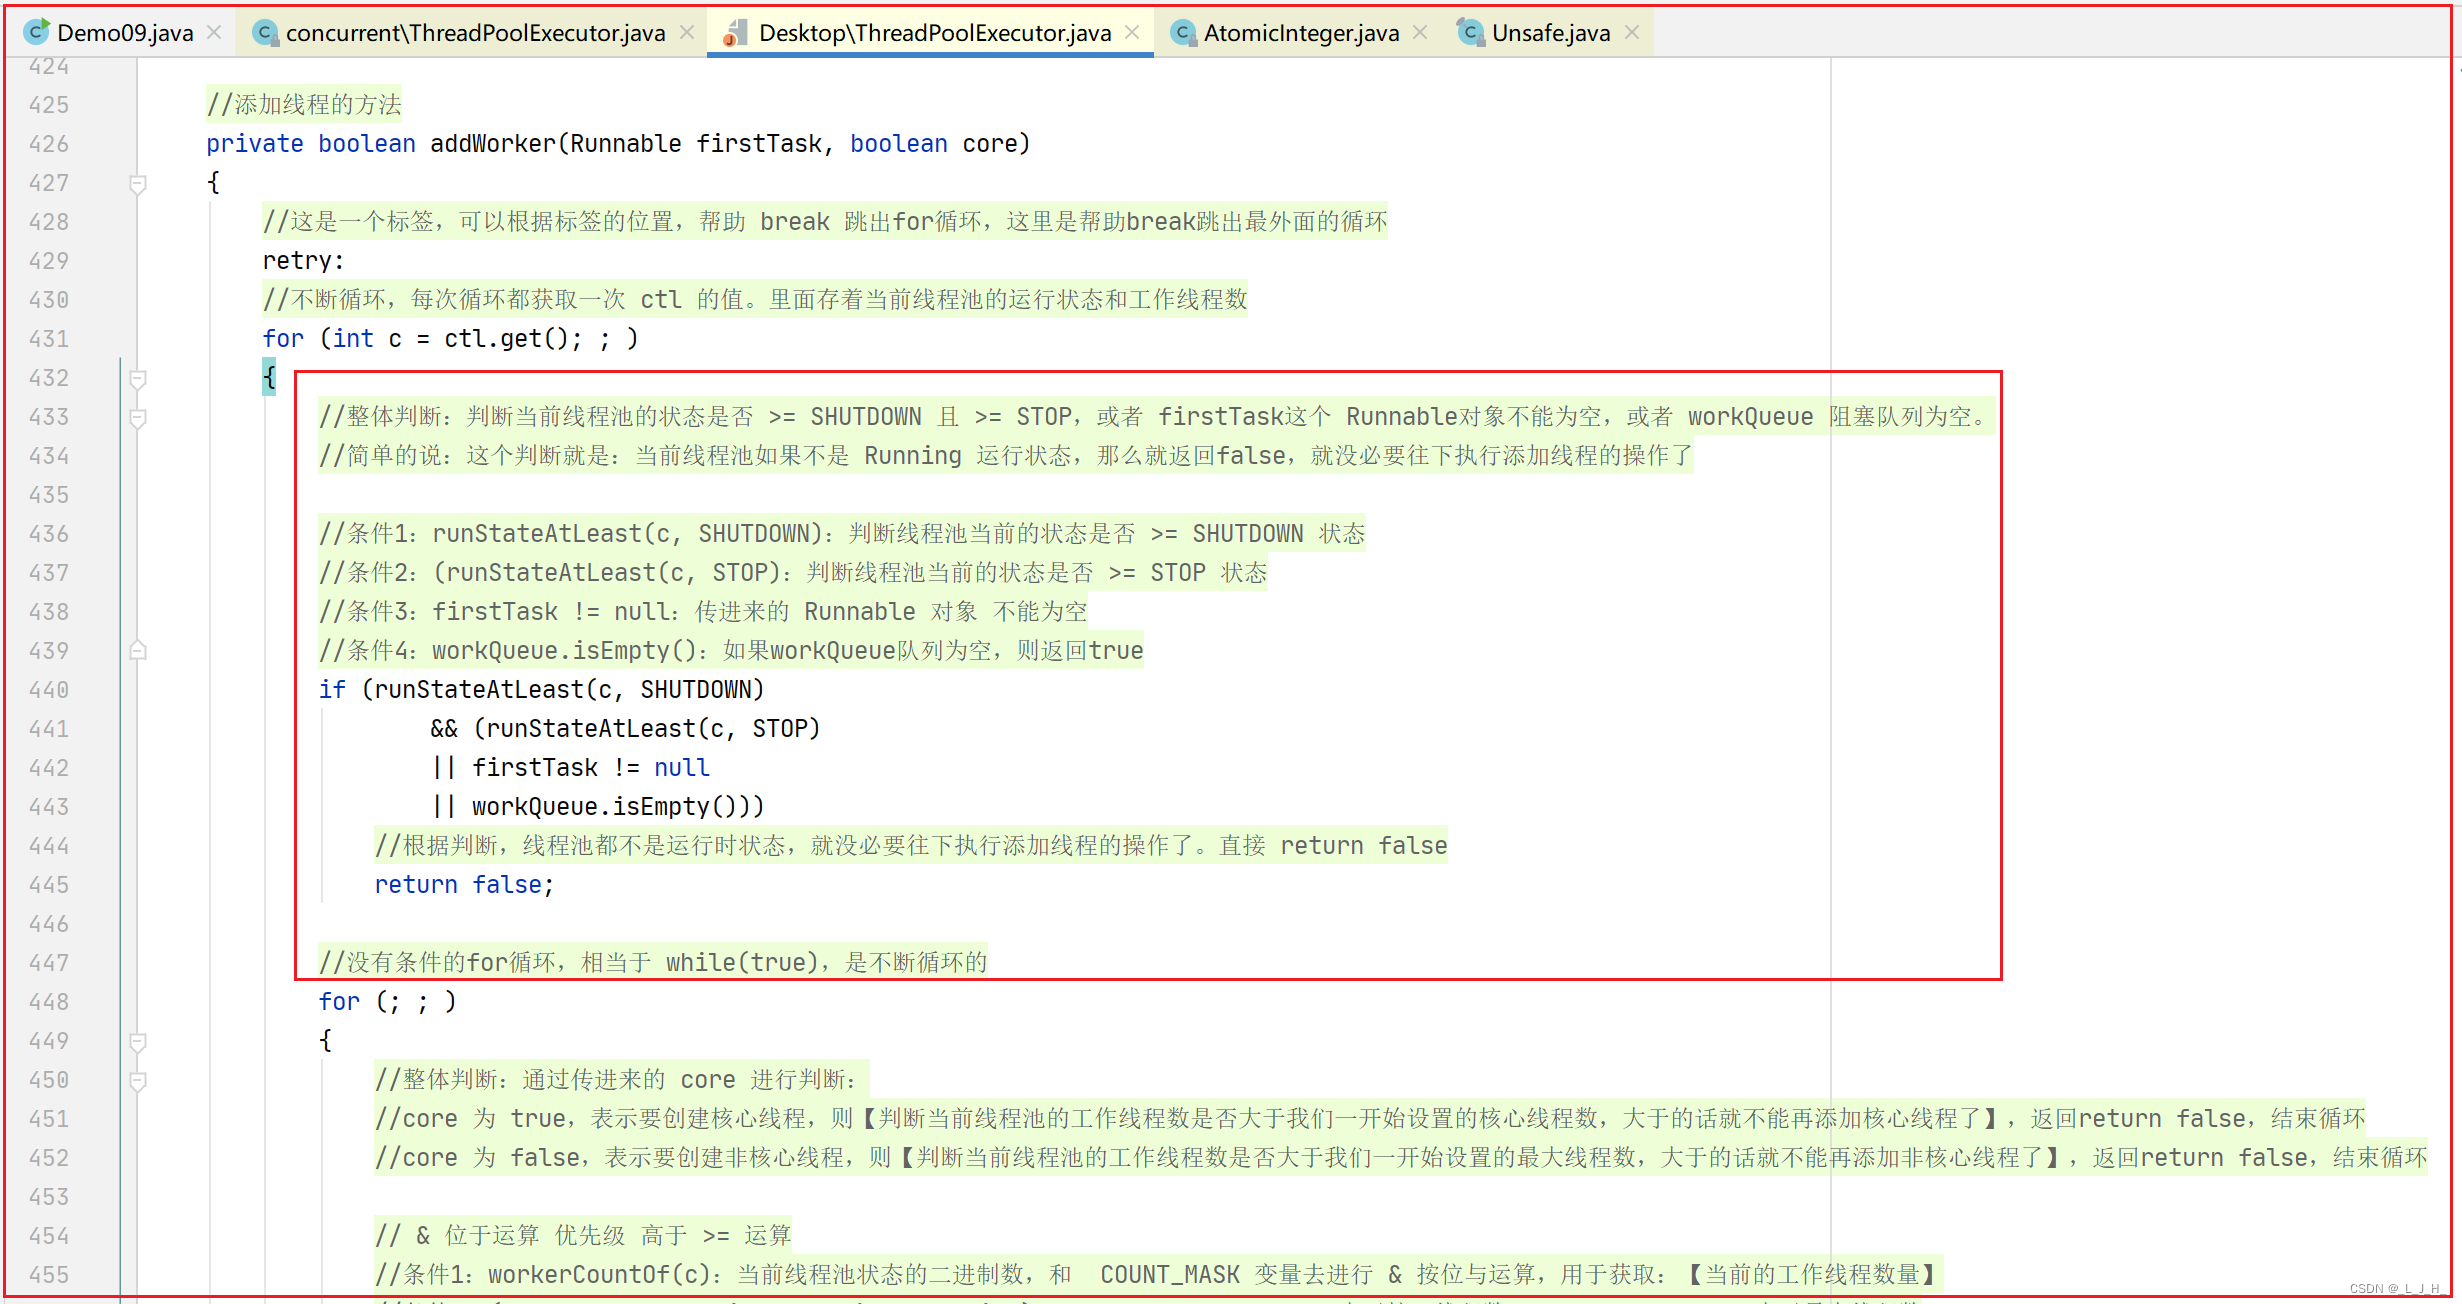This screenshot has height=1304, width=2462.
Task: Click 'ctl.get()' in the for statement
Action: point(506,339)
